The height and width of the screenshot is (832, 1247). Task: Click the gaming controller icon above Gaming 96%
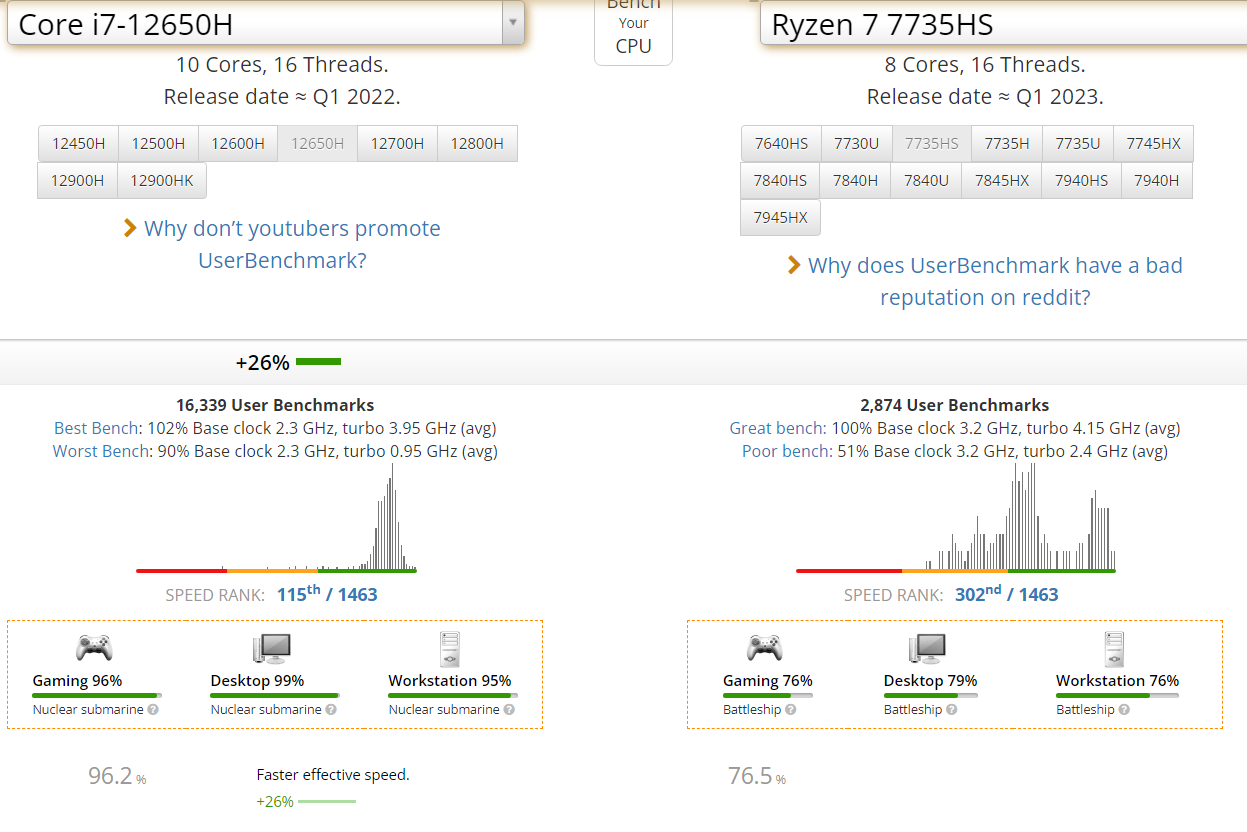click(x=94, y=649)
